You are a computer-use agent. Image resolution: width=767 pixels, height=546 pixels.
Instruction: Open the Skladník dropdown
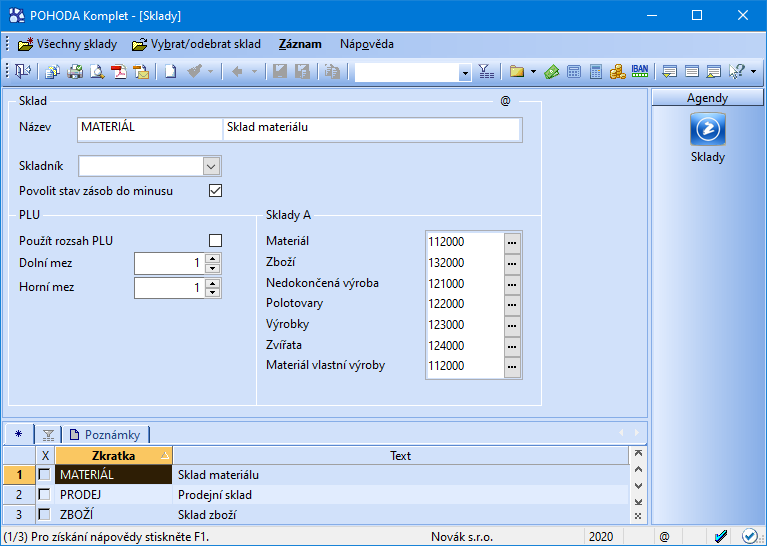click(211, 166)
